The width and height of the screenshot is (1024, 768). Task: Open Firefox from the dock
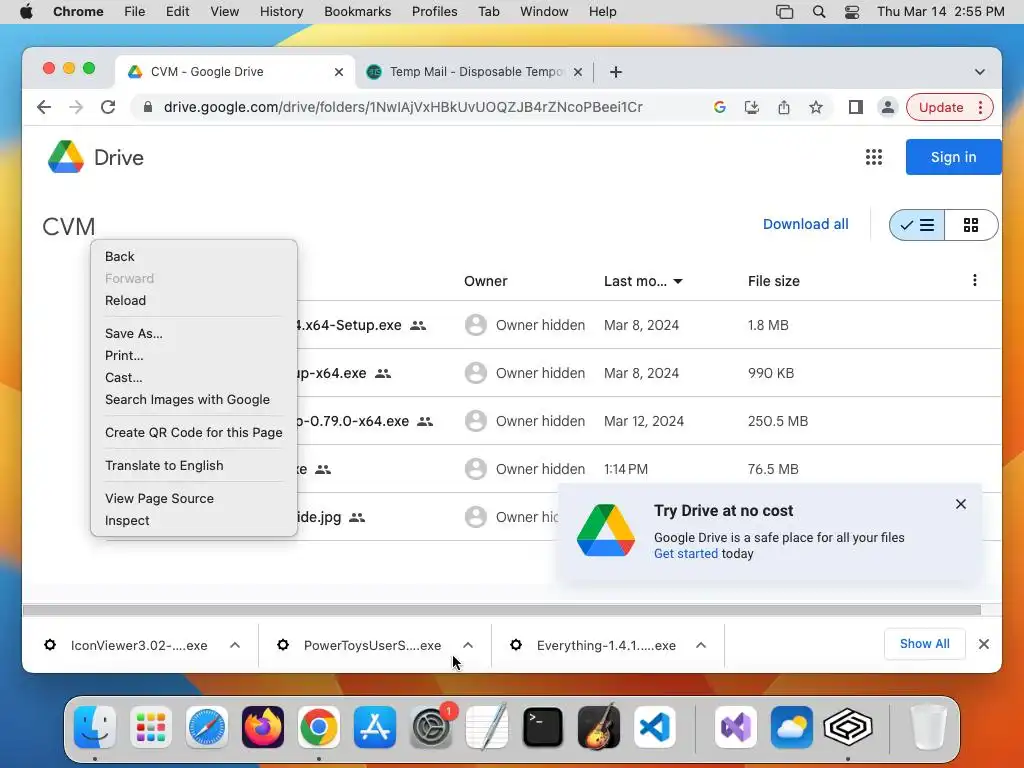pyautogui.click(x=263, y=726)
